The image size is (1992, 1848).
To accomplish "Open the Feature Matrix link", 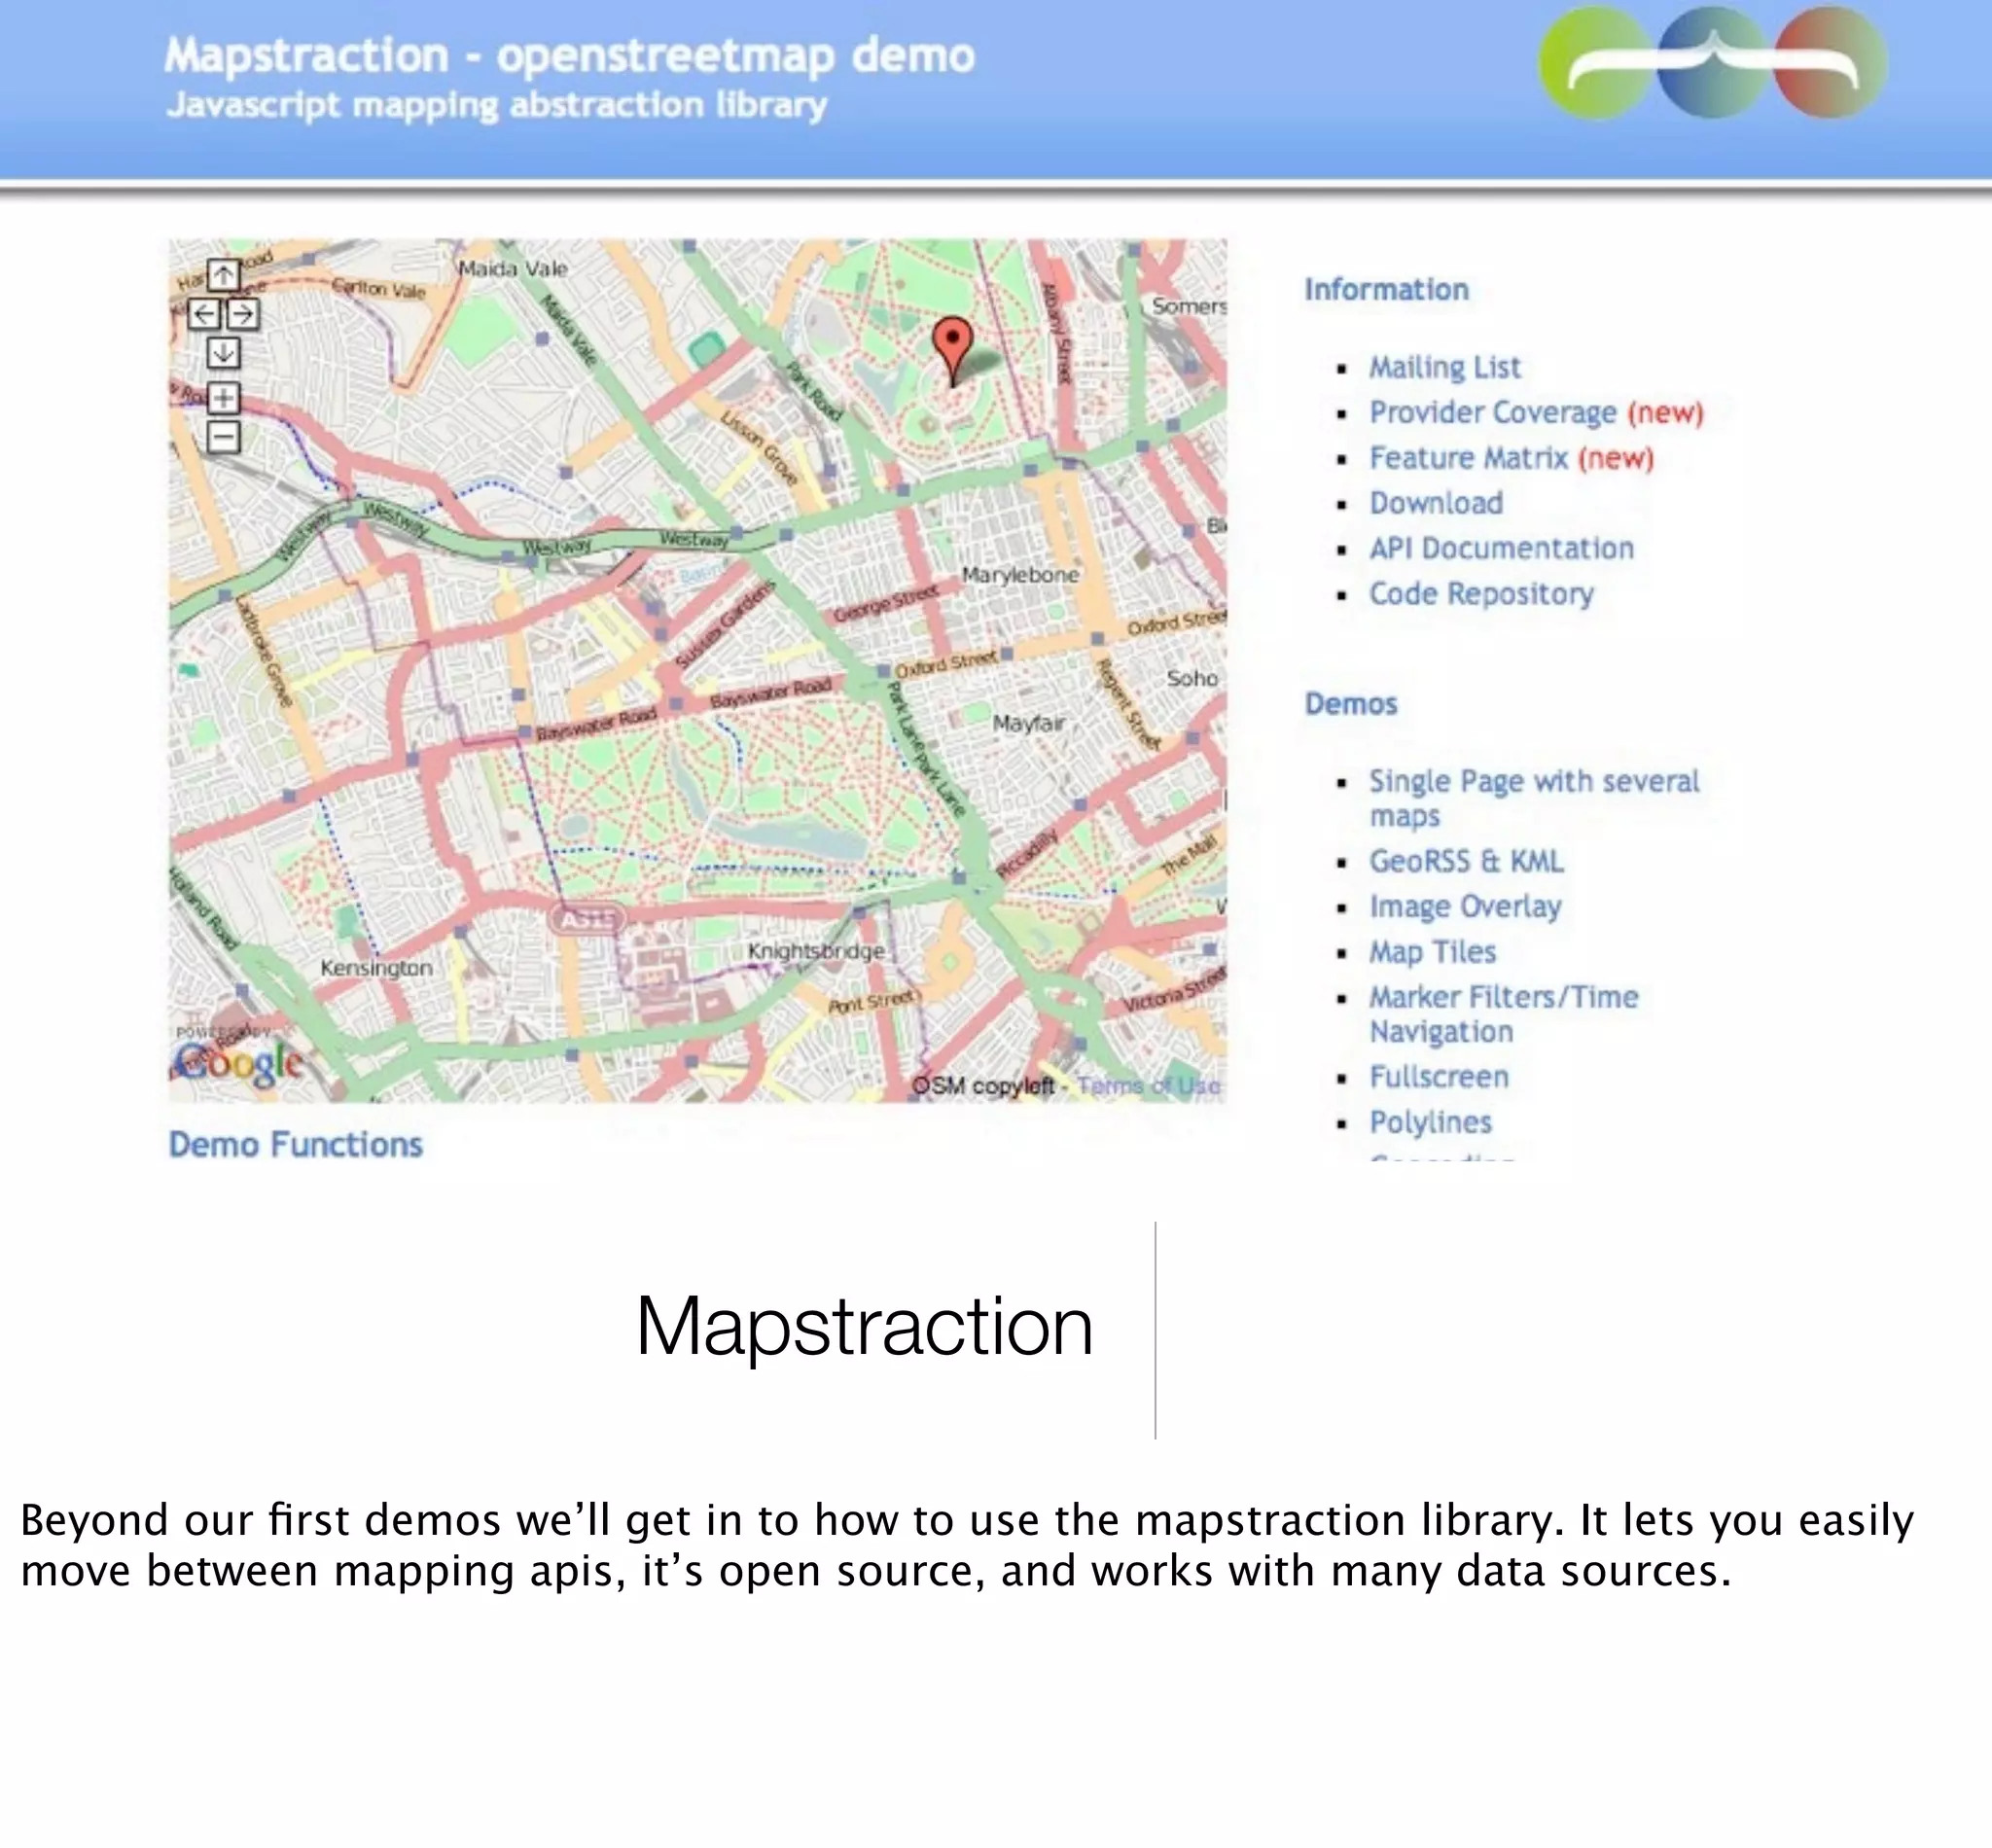I will click(1468, 458).
